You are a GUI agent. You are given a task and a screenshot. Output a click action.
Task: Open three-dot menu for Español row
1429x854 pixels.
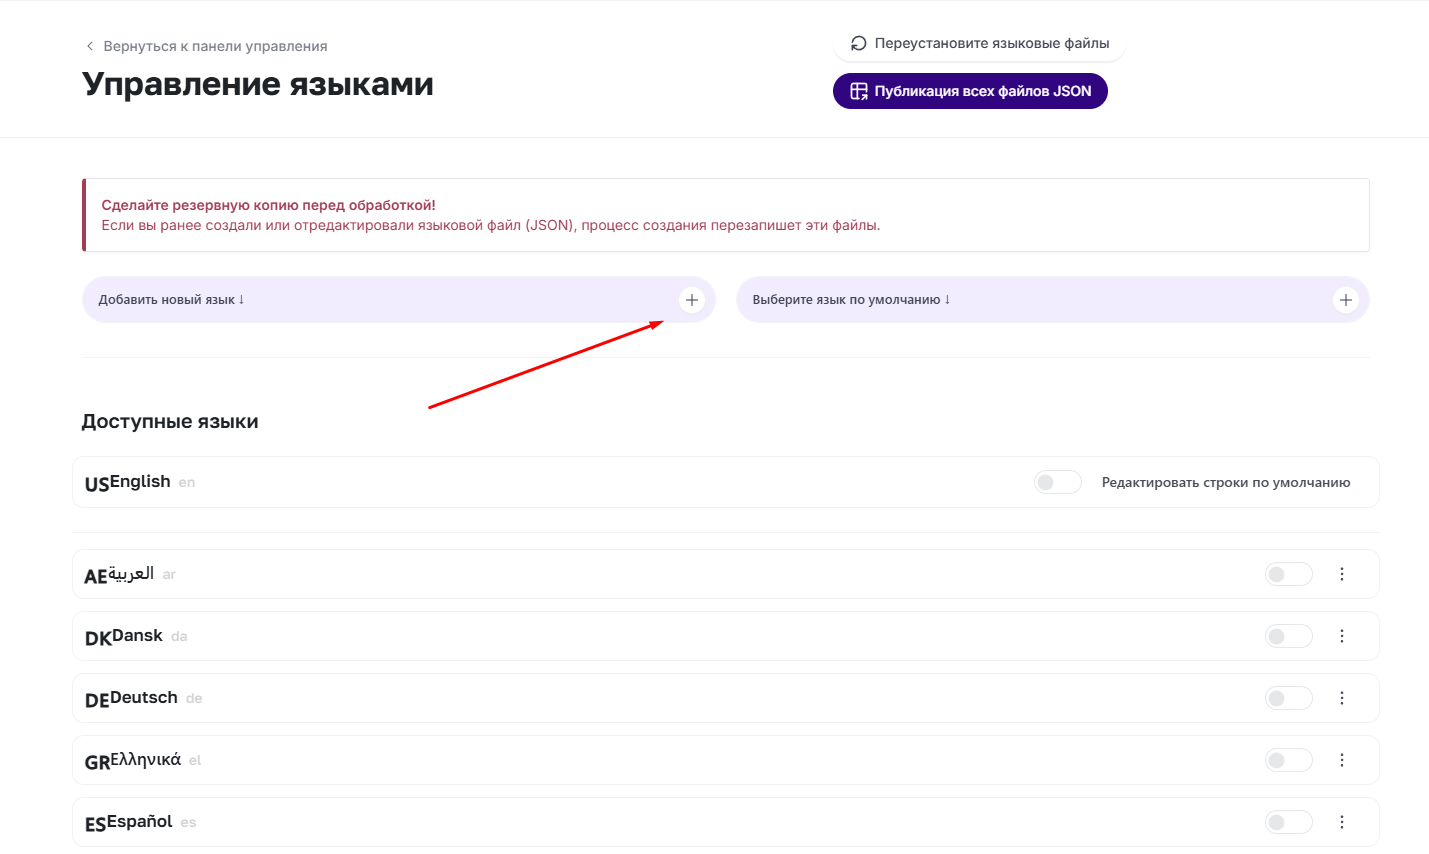[1341, 822]
